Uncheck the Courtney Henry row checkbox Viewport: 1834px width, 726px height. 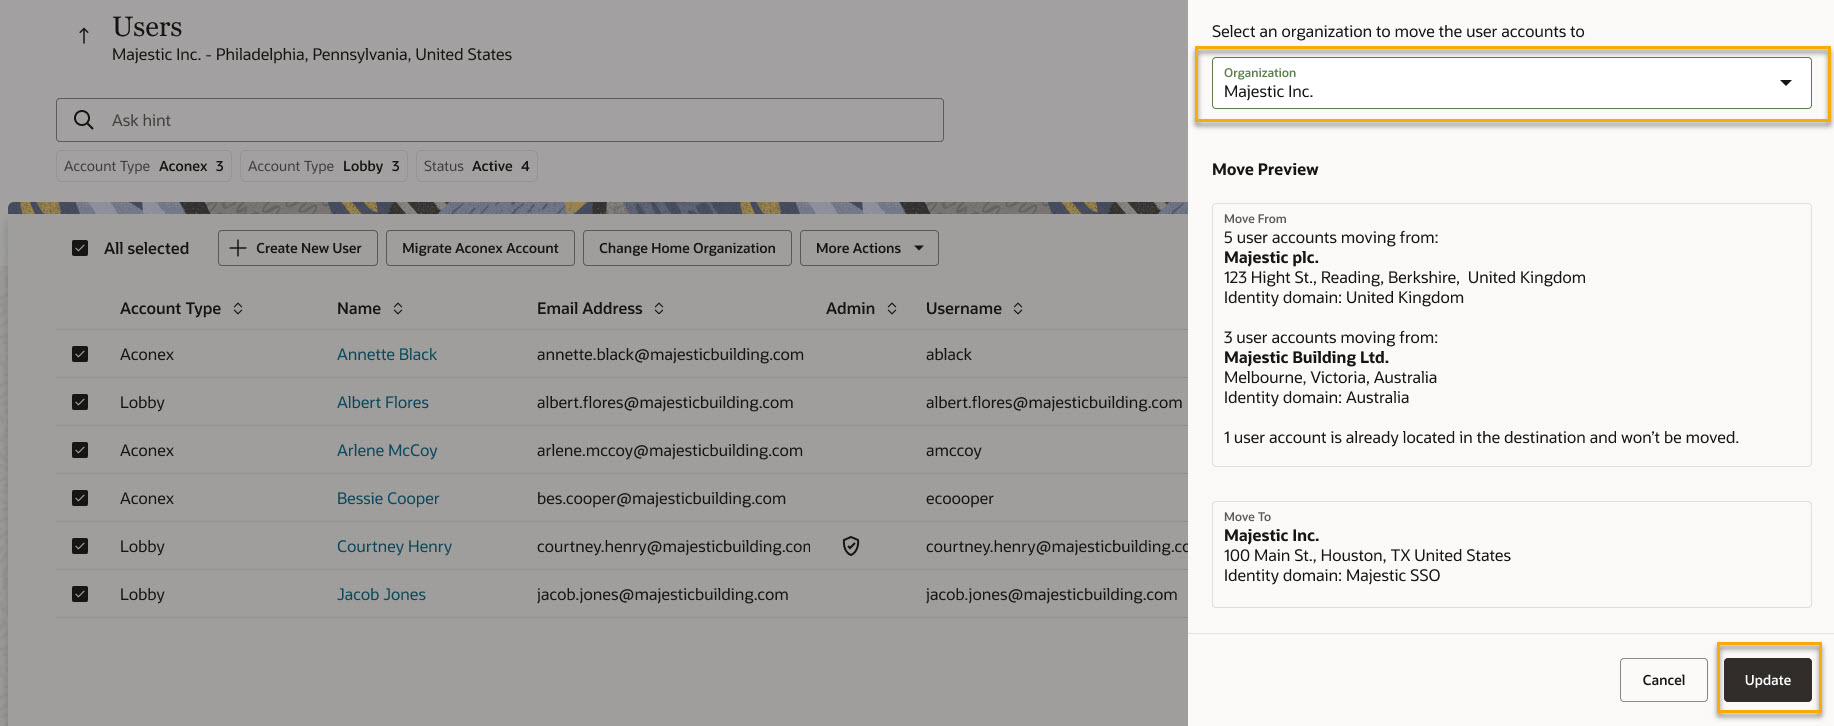tap(80, 546)
